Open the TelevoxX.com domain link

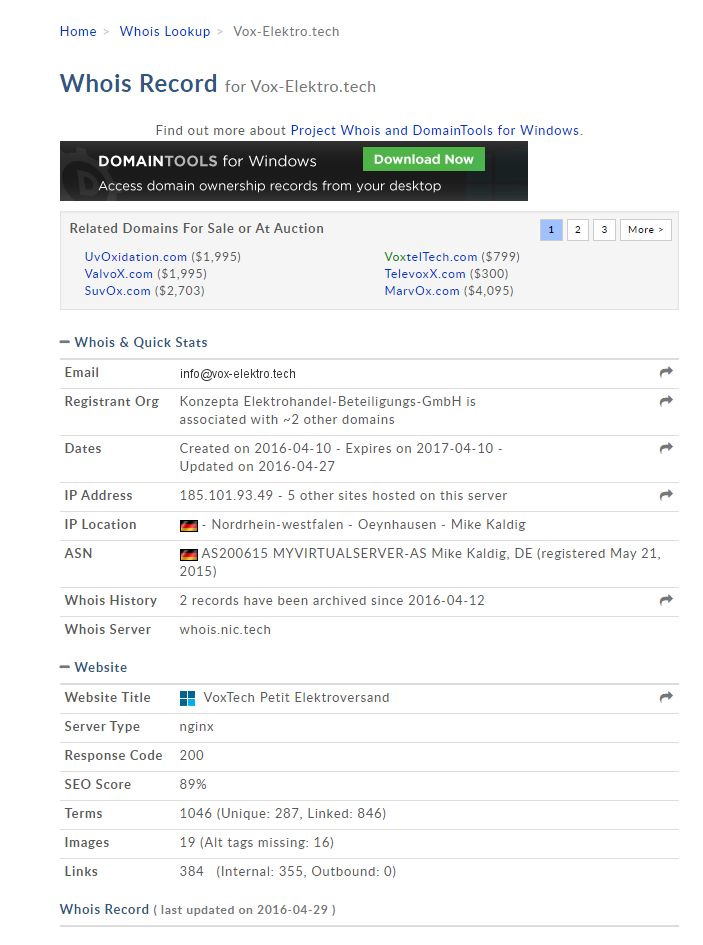click(x=425, y=274)
